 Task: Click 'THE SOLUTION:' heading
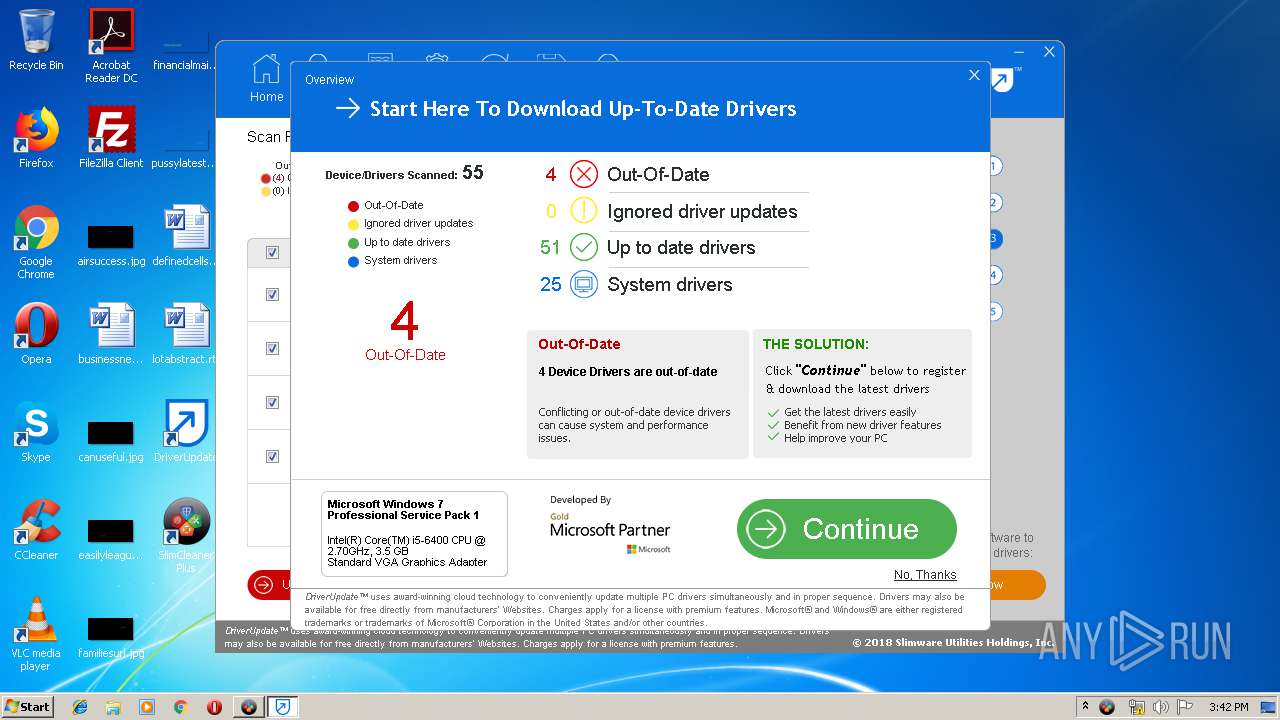(816, 344)
